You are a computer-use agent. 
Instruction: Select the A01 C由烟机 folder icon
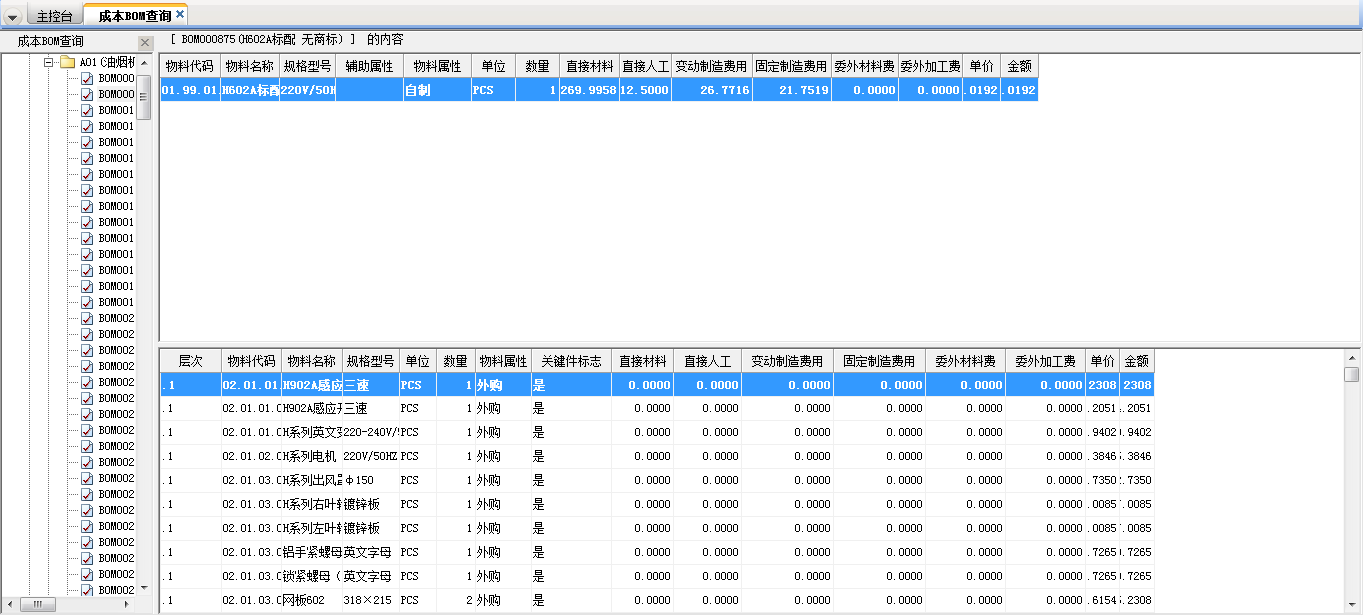(67, 62)
